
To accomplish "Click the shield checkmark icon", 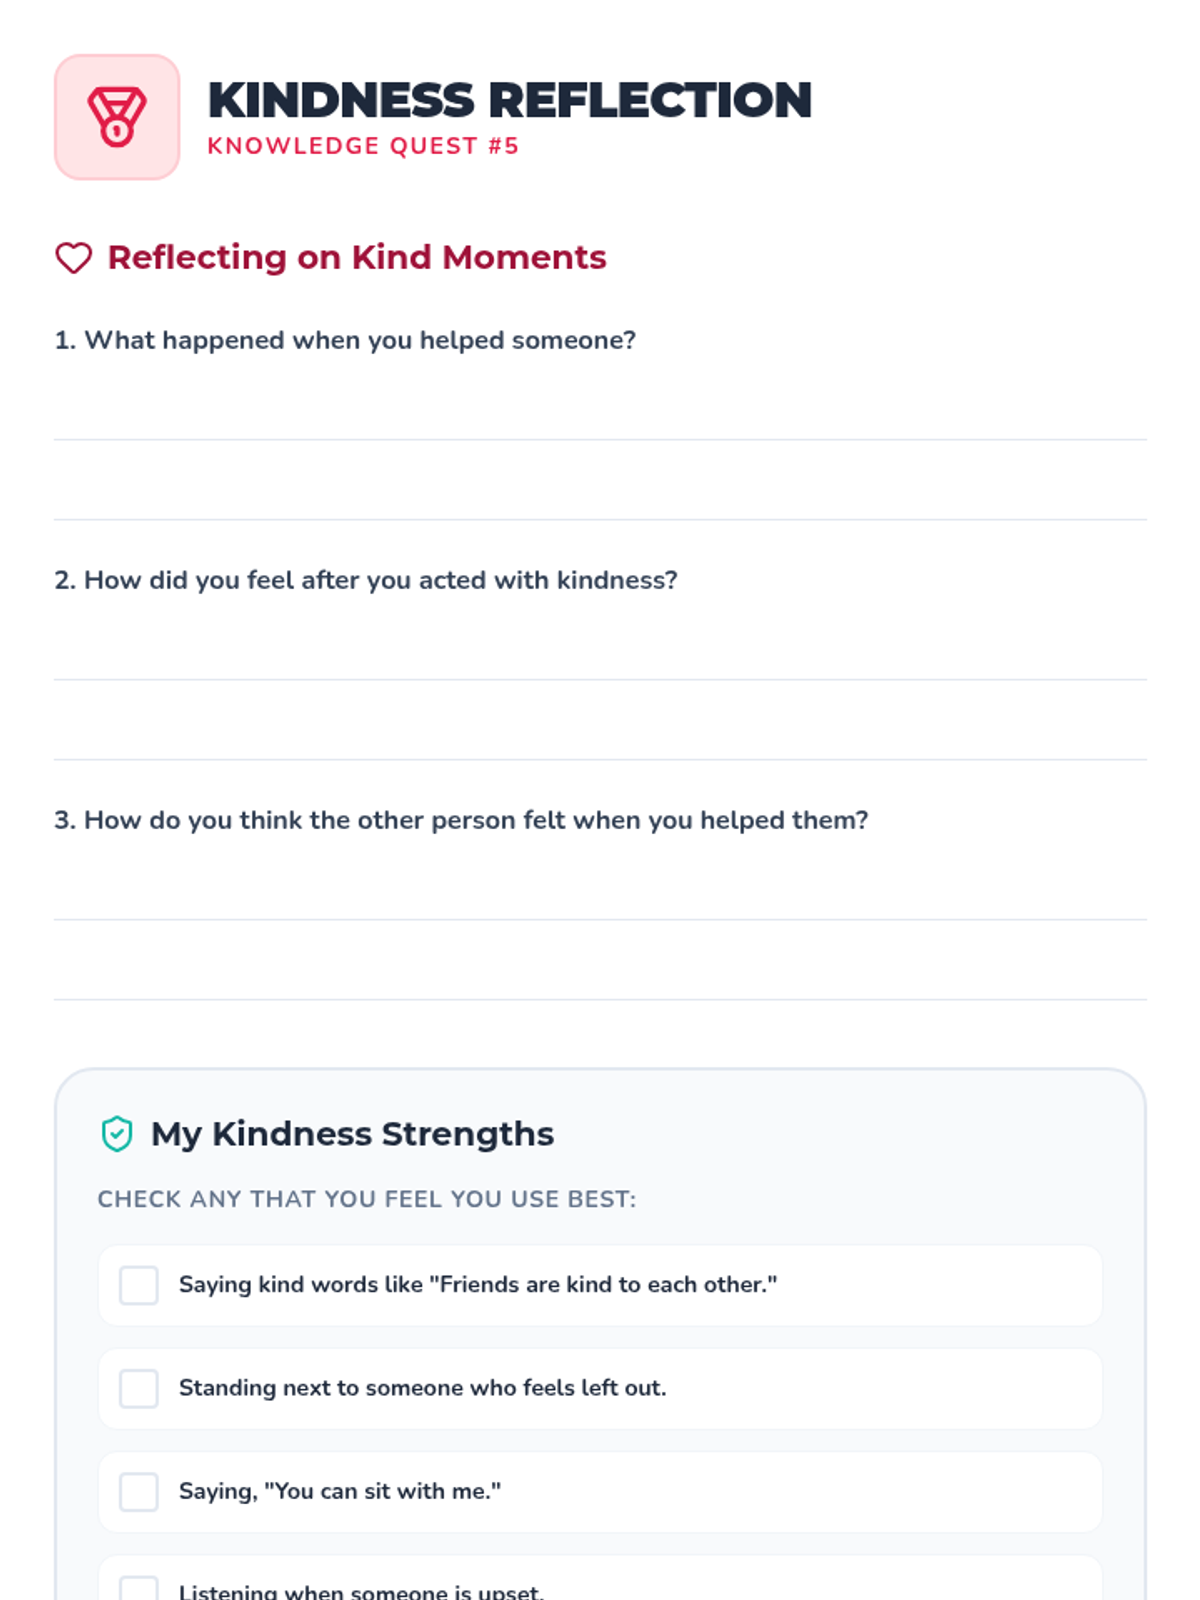I will pyautogui.click(x=117, y=1134).
